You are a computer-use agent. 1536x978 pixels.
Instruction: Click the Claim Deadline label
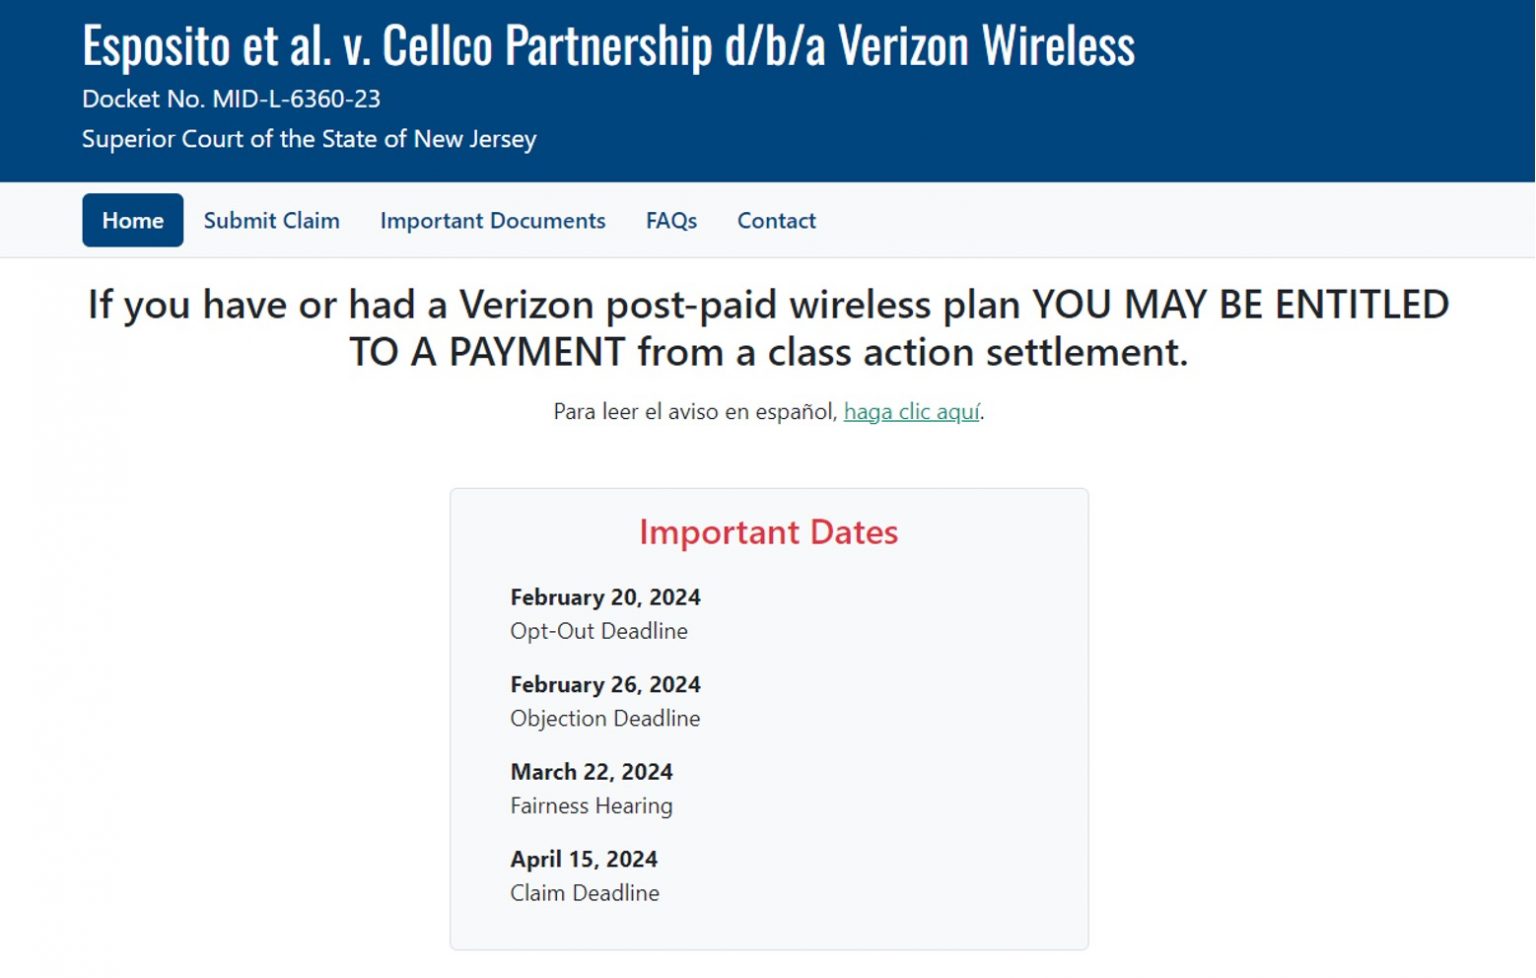click(x=584, y=892)
